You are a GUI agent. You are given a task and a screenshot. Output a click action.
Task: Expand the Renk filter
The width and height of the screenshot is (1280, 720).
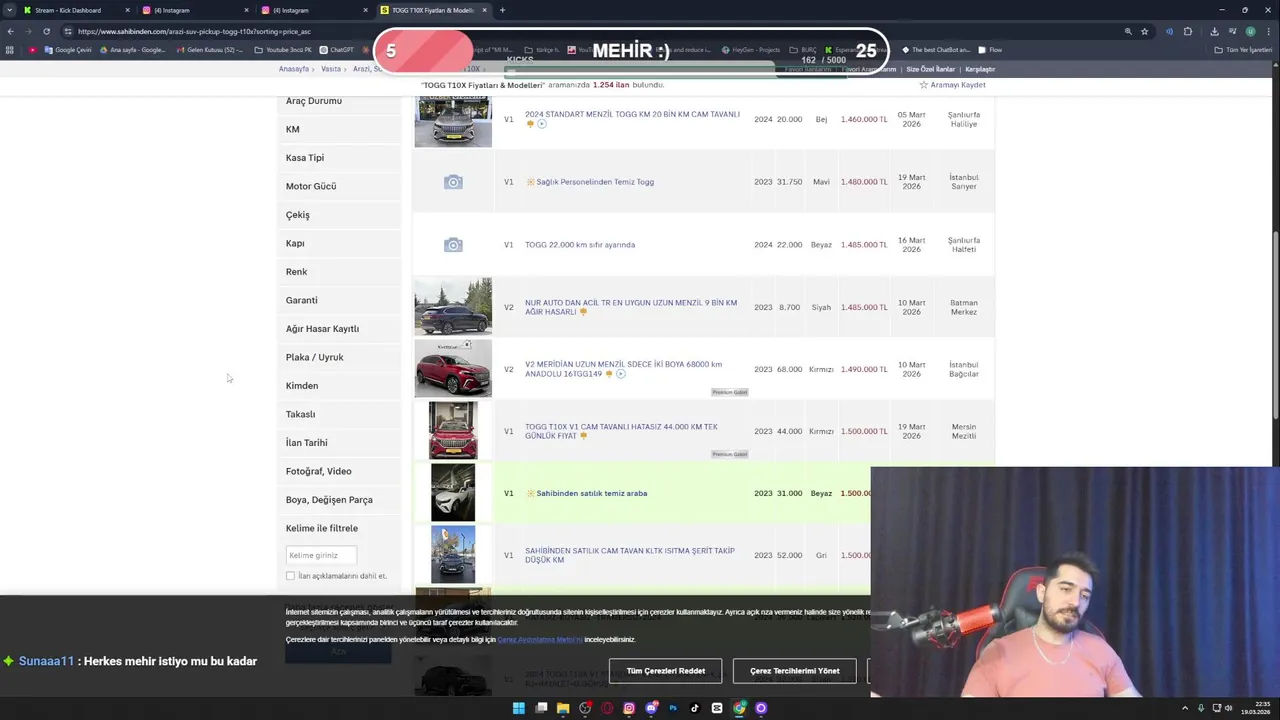coord(339,272)
